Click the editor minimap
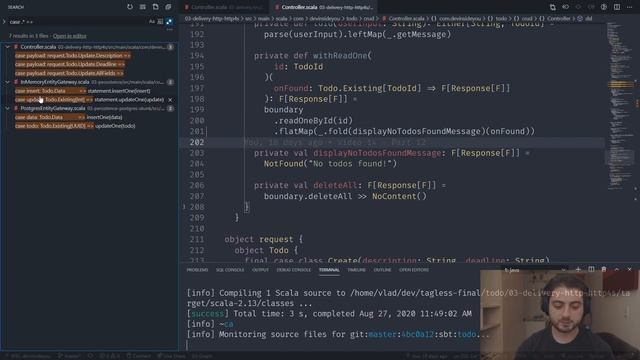Screen dimensions: 640x360 tap(620, 106)
